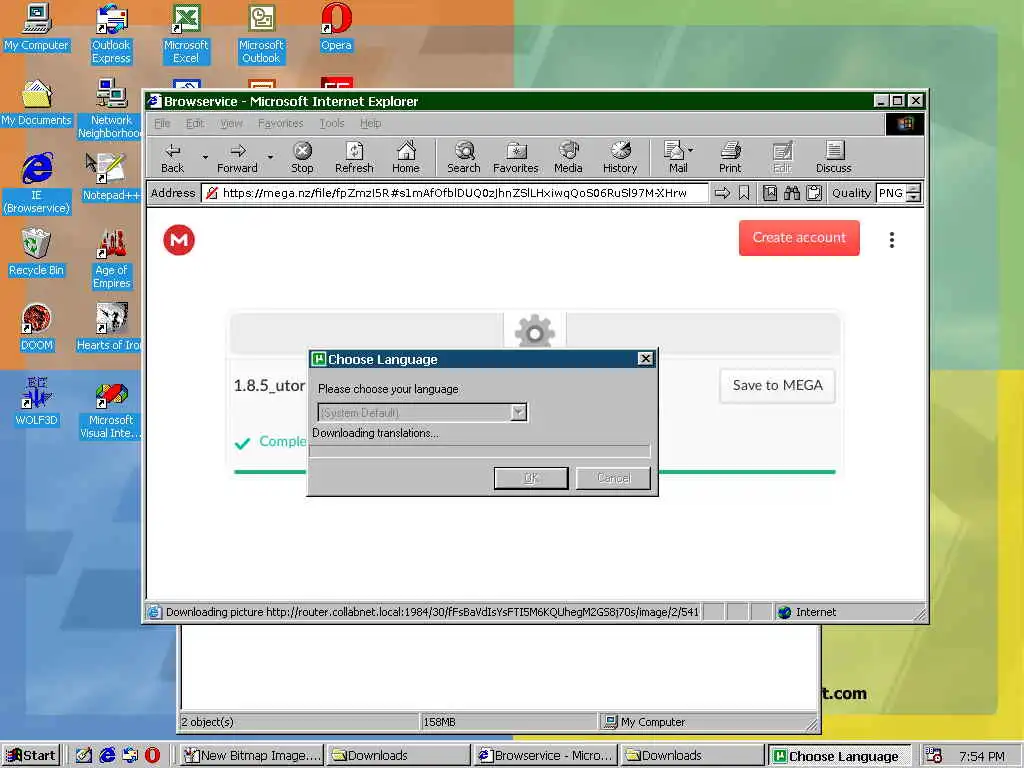Click the bookmark icon beside address bar
Image resolution: width=1024 pixels, height=768 pixels.
(x=744, y=193)
